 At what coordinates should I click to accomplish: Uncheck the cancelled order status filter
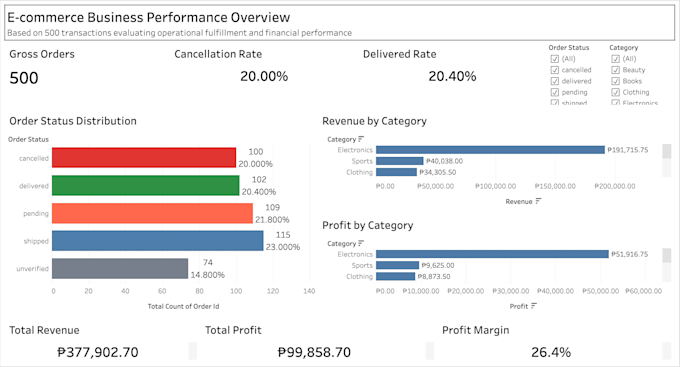pos(555,70)
